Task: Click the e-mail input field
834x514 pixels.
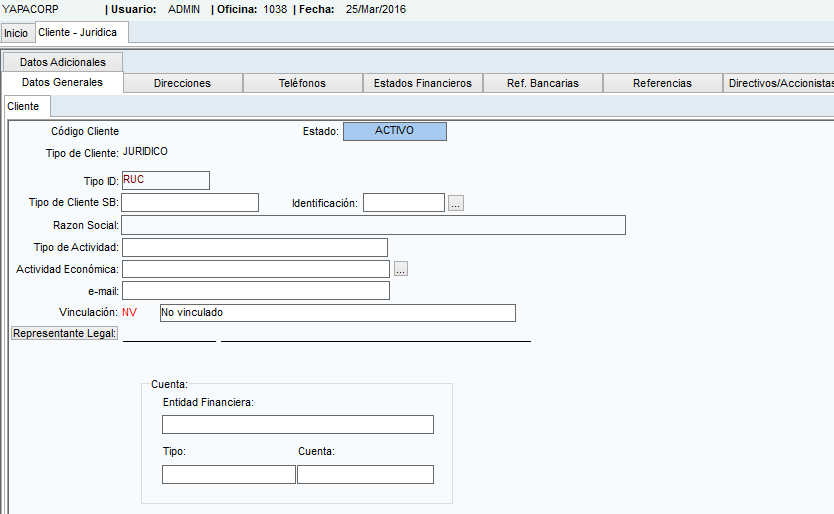Action: 256,291
